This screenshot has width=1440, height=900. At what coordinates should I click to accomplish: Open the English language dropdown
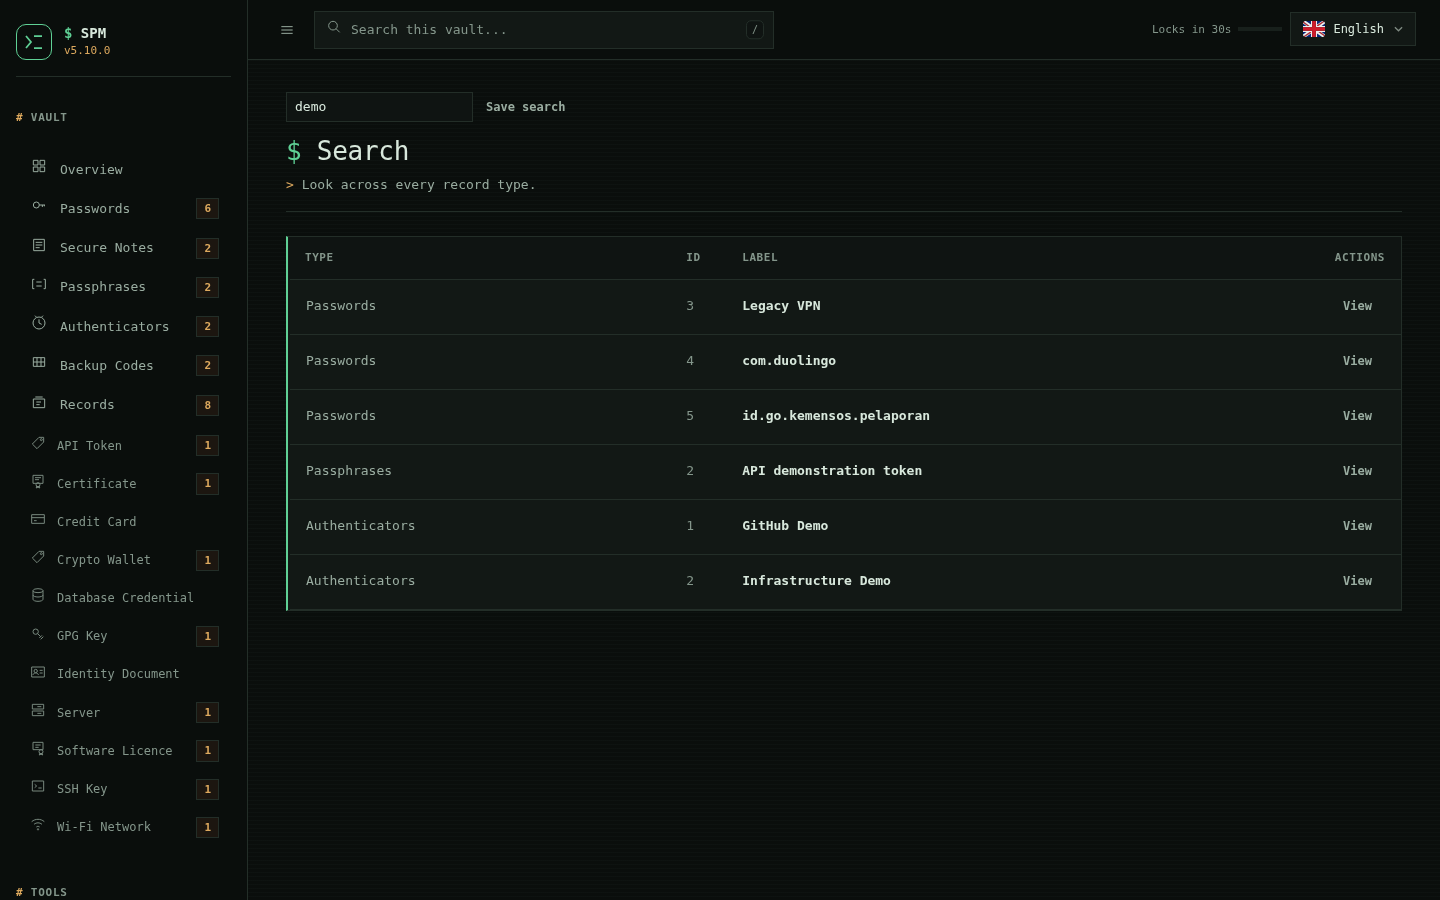tap(1352, 29)
